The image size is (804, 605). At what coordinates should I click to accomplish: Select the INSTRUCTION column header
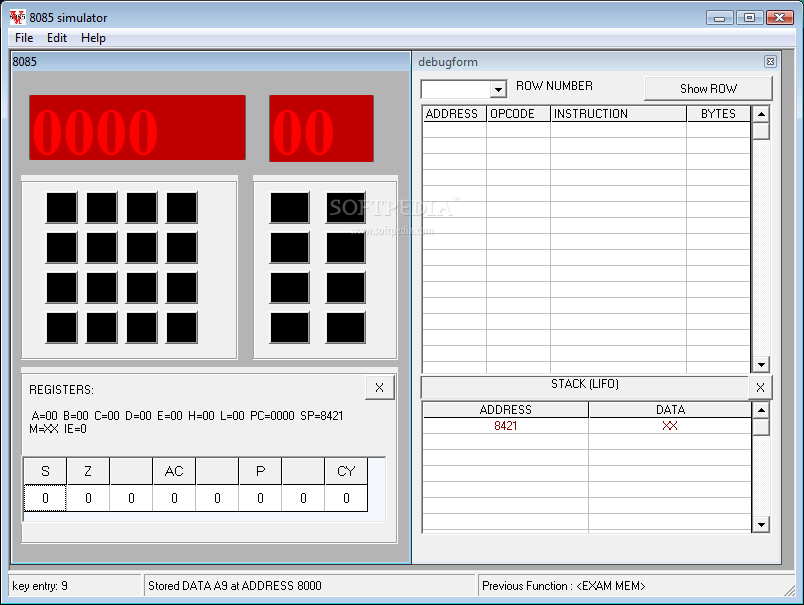[618, 114]
